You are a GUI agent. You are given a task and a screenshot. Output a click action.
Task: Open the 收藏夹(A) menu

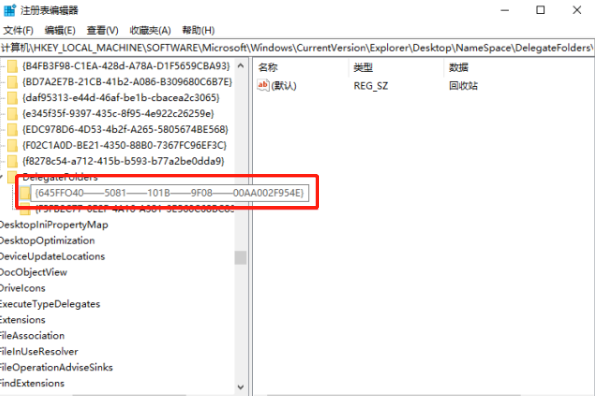pos(150,30)
